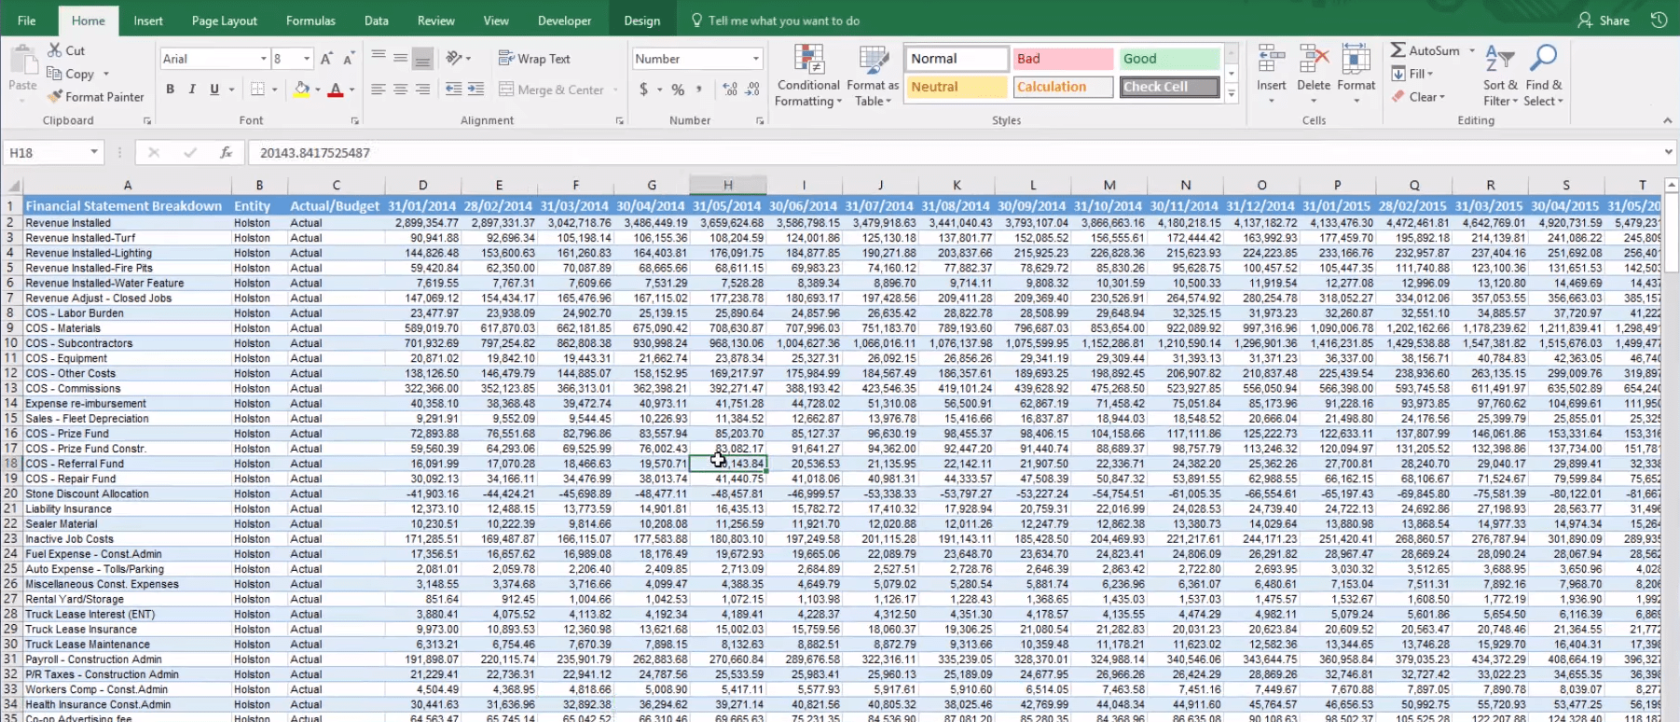Select column H header

[x=728, y=185]
